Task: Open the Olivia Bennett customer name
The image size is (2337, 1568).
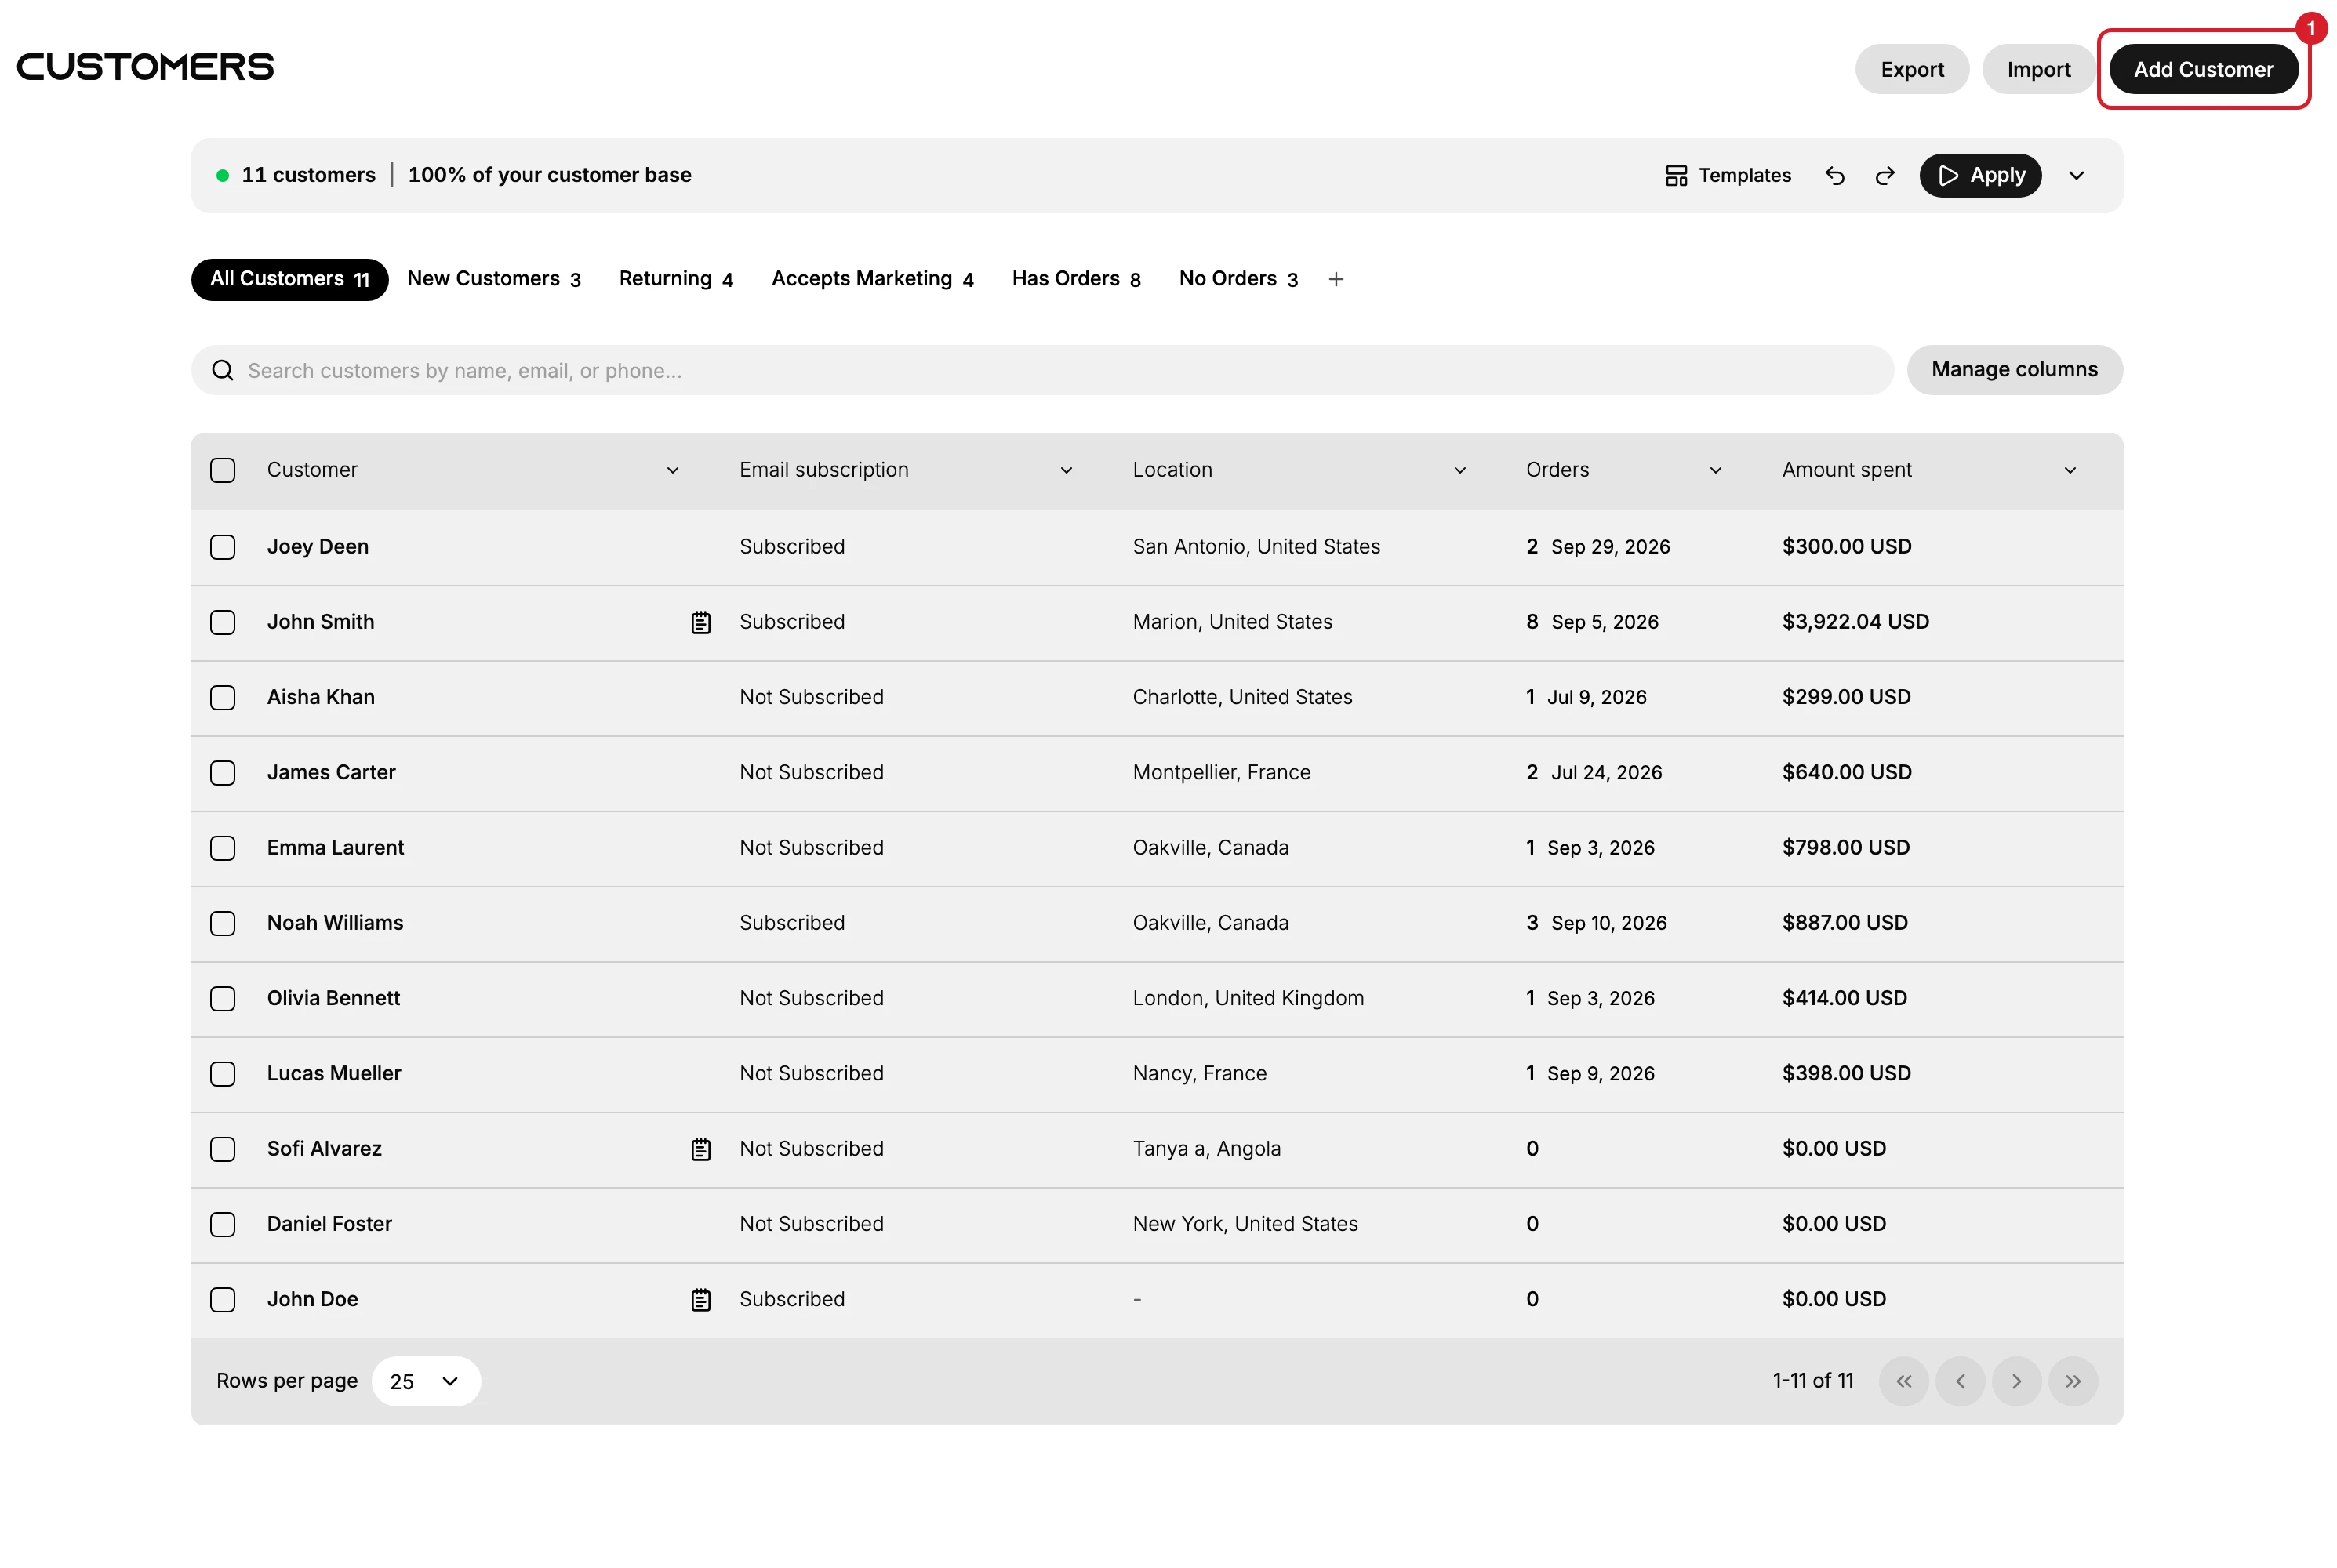Action: point(333,998)
